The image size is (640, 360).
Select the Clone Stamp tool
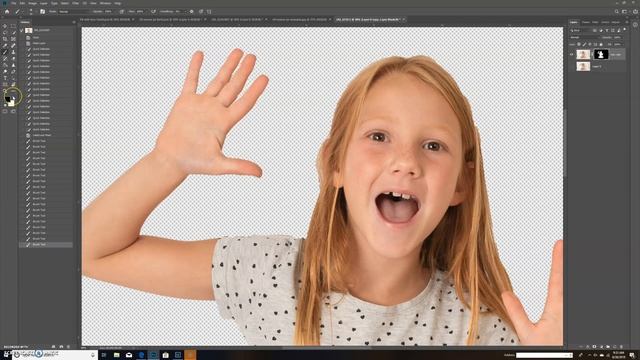pos(13,52)
